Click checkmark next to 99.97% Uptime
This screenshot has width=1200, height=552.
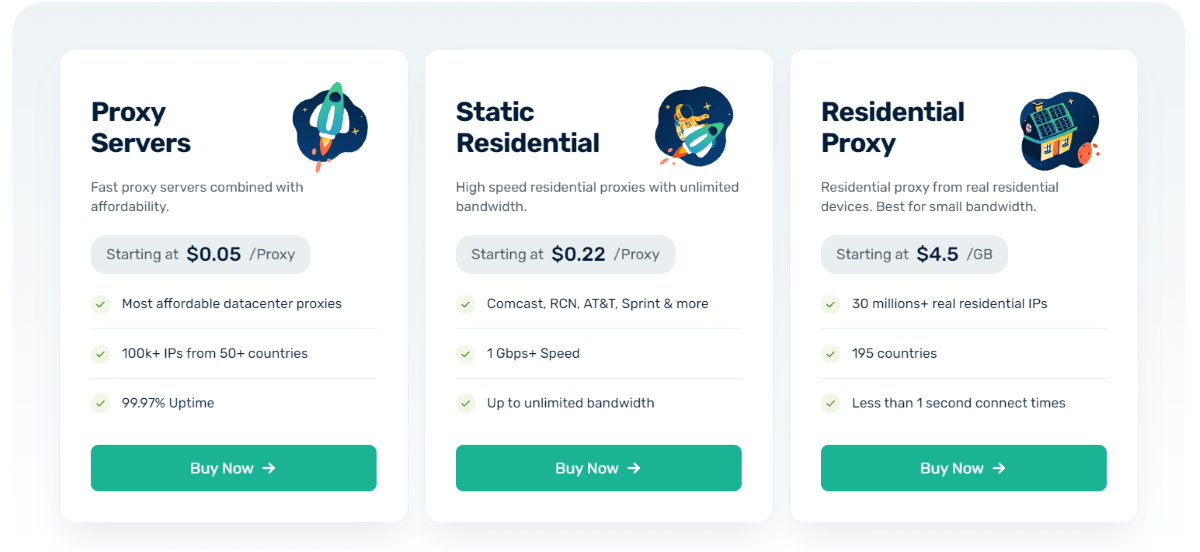click(x=100, y=404)
